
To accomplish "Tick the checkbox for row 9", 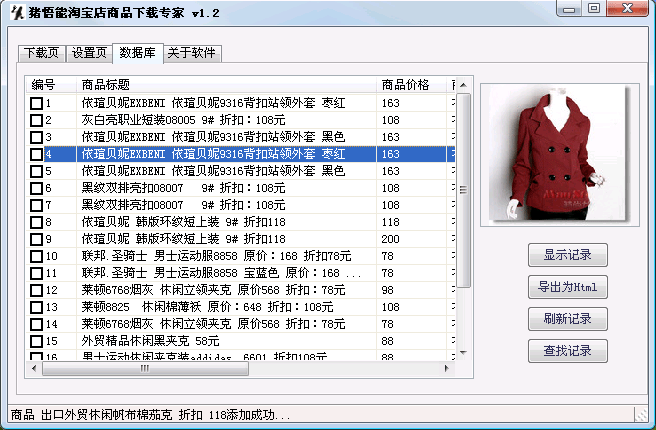I will coord(36,239).
